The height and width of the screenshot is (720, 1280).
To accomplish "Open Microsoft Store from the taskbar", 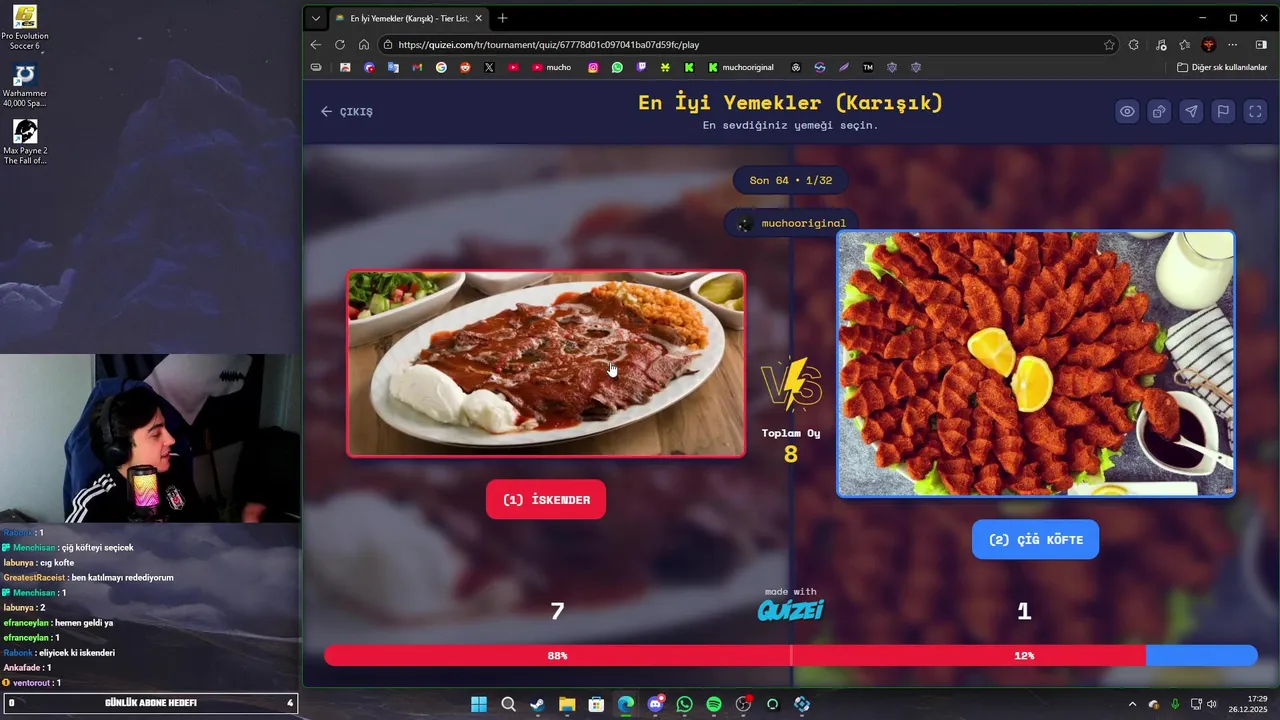I will coord(596,704).
